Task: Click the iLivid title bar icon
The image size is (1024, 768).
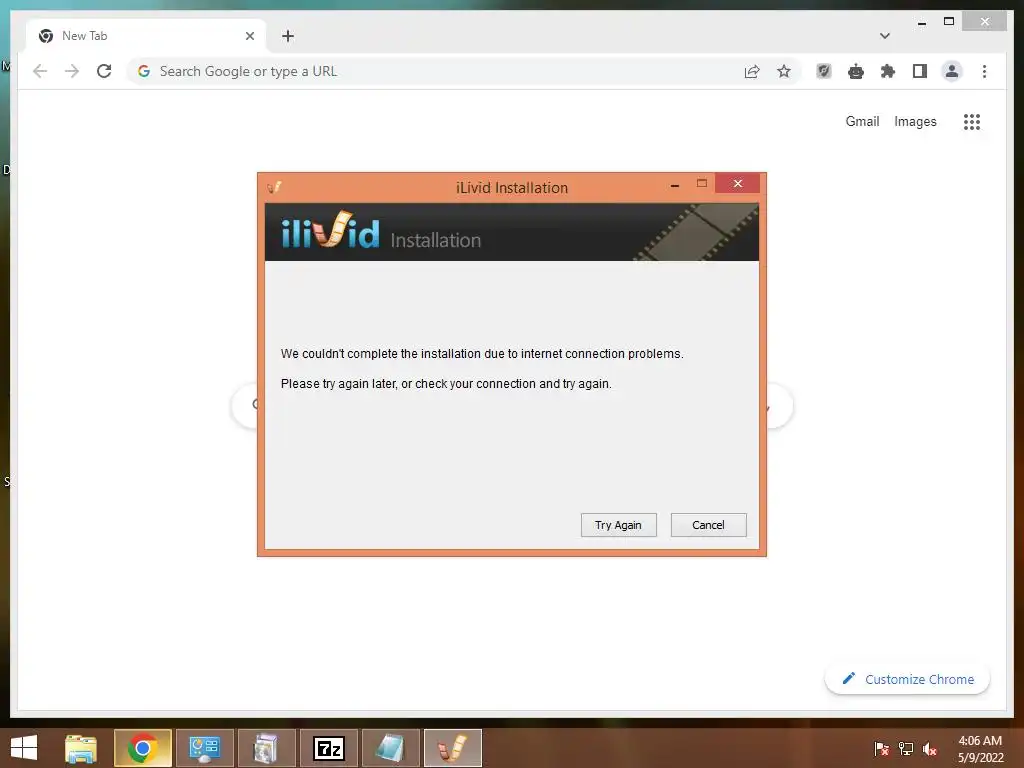Action: [x=274, y=188]
